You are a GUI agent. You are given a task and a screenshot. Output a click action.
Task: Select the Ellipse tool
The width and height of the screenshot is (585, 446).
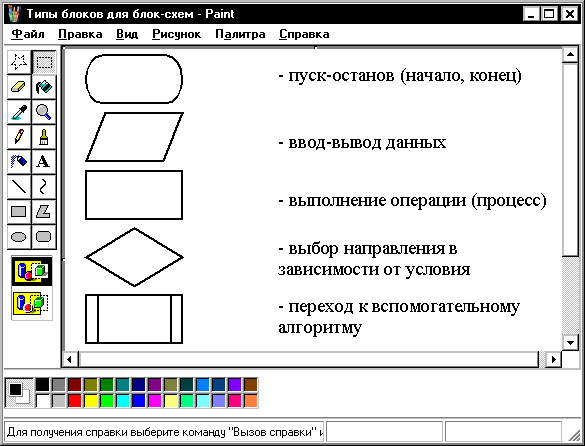click(x=19, y=237)
